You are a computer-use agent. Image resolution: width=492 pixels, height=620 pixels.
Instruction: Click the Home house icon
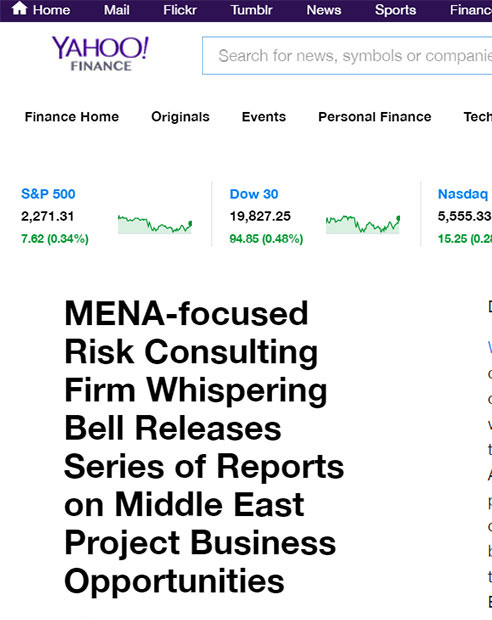click(19, 8)
